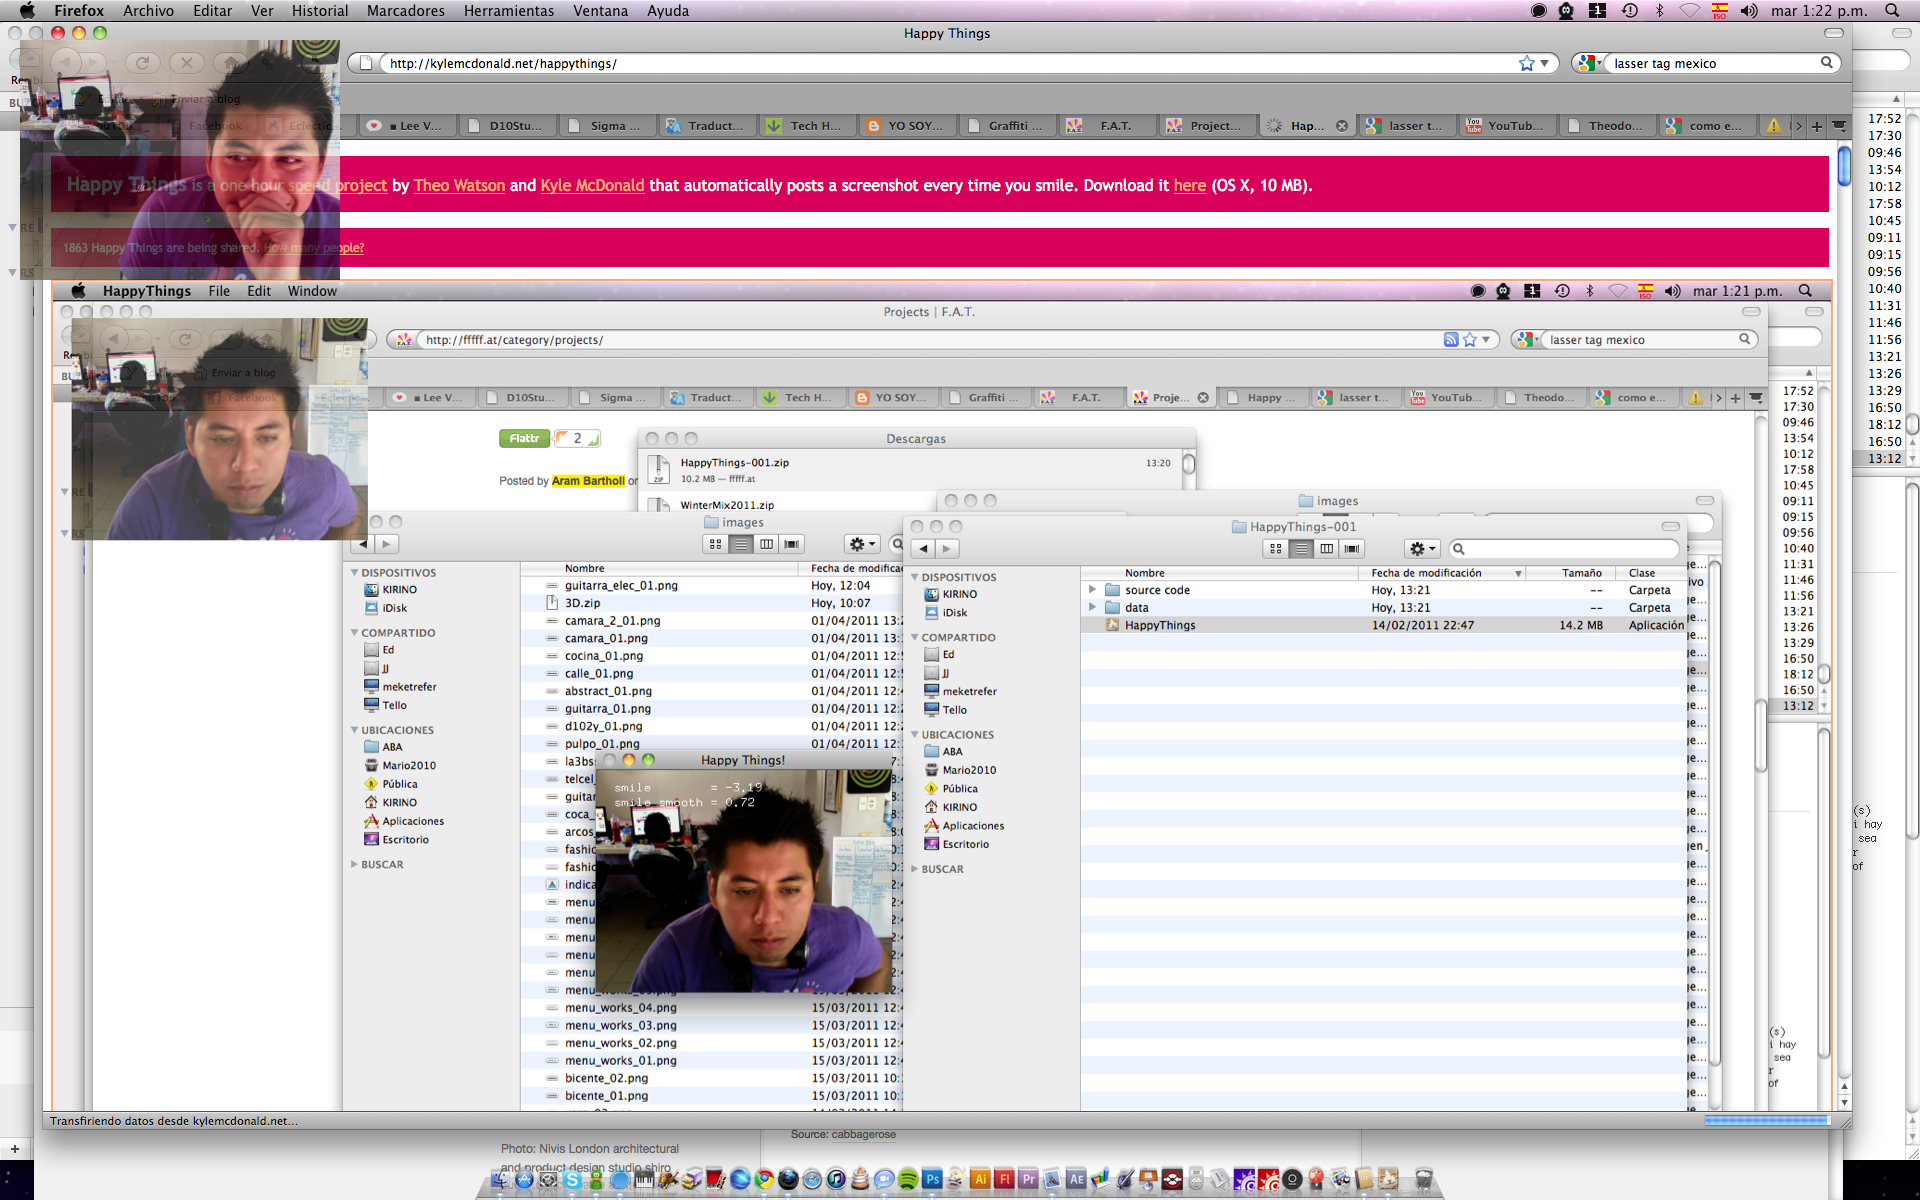Select column view in HappyThings-001 window
Screen dimensions: 1920x1200
point(1326,548)
